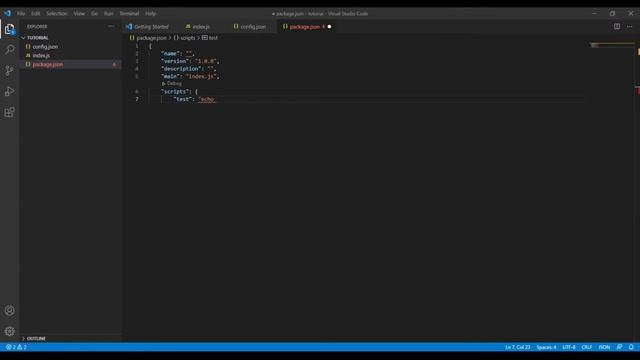Expand the OUTLINE section
Screen dimensions: 640x360
(x=36, y=338)
